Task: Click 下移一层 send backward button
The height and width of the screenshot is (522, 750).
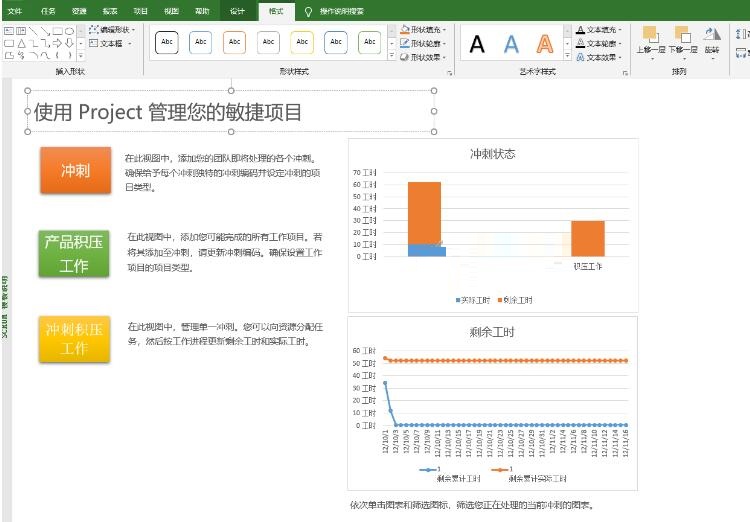Action: pos(683,42)
